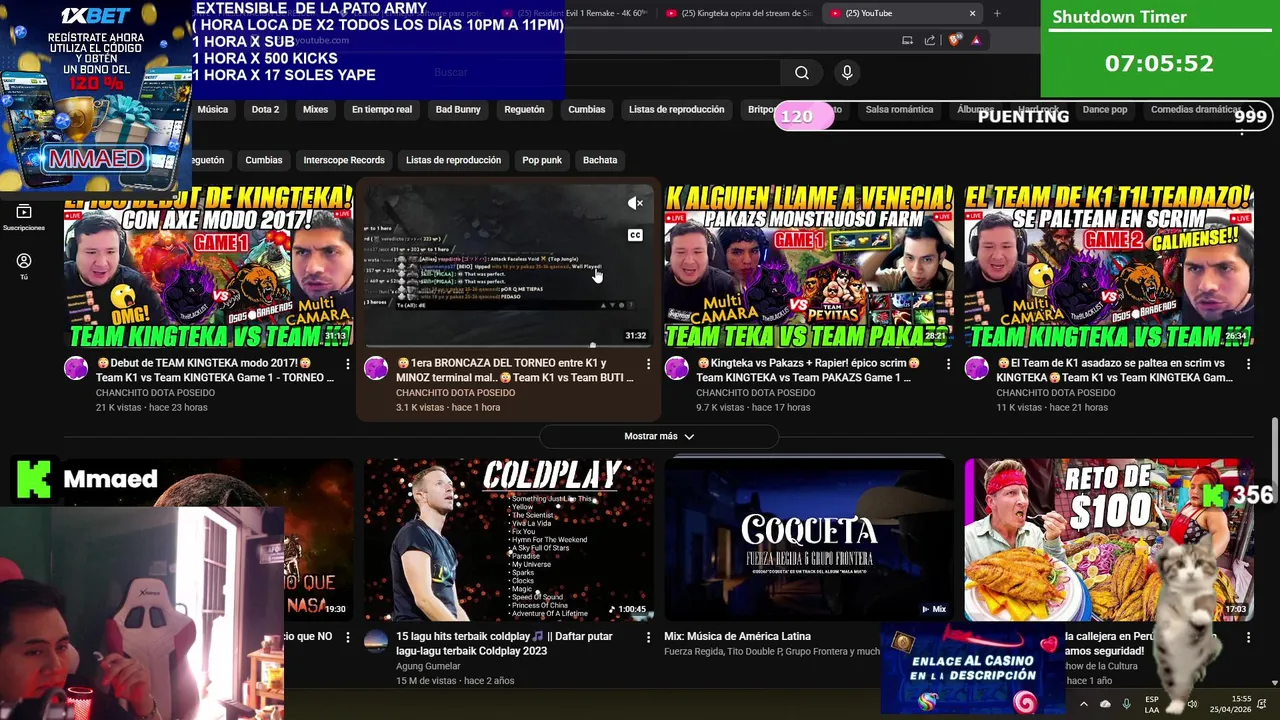Viewport: 1280px width, 720px height.
Task: Switch to Kingteka opina del stream tab
Action: 738,13
